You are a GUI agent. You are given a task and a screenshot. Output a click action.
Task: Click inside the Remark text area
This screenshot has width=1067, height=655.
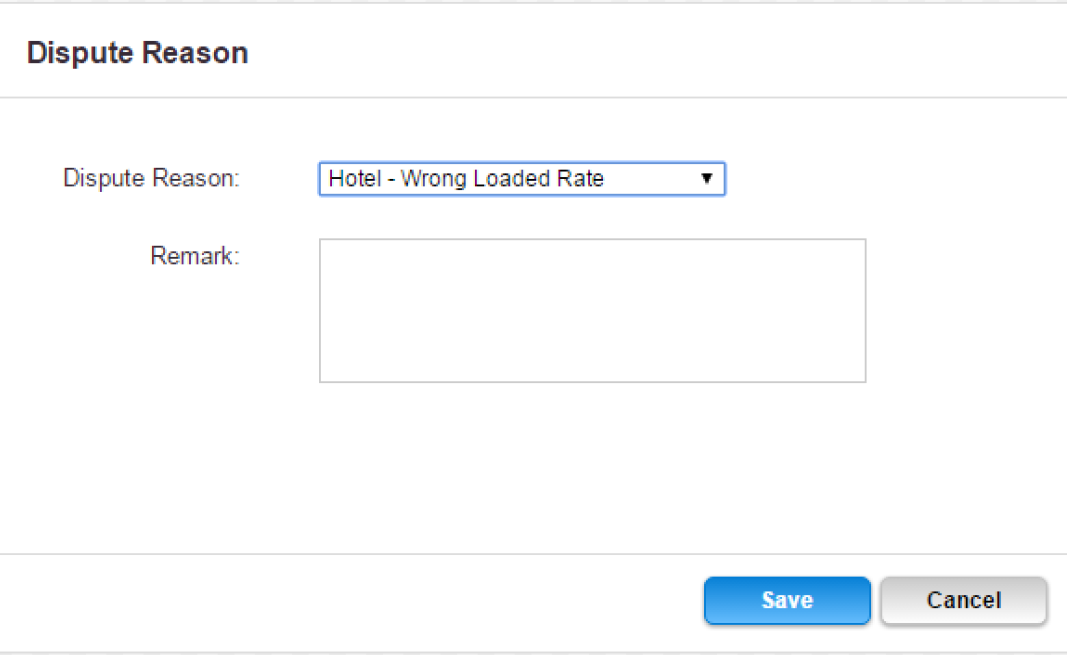(592, 310)
